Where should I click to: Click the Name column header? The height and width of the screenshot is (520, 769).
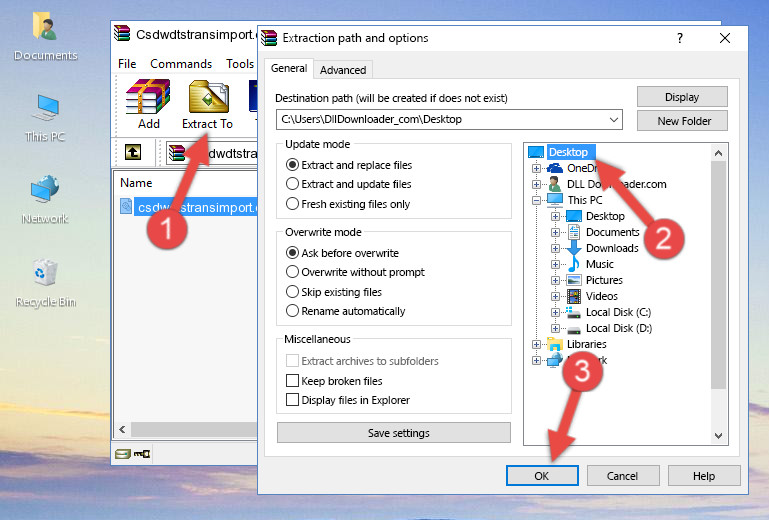[x=136, y=183]
